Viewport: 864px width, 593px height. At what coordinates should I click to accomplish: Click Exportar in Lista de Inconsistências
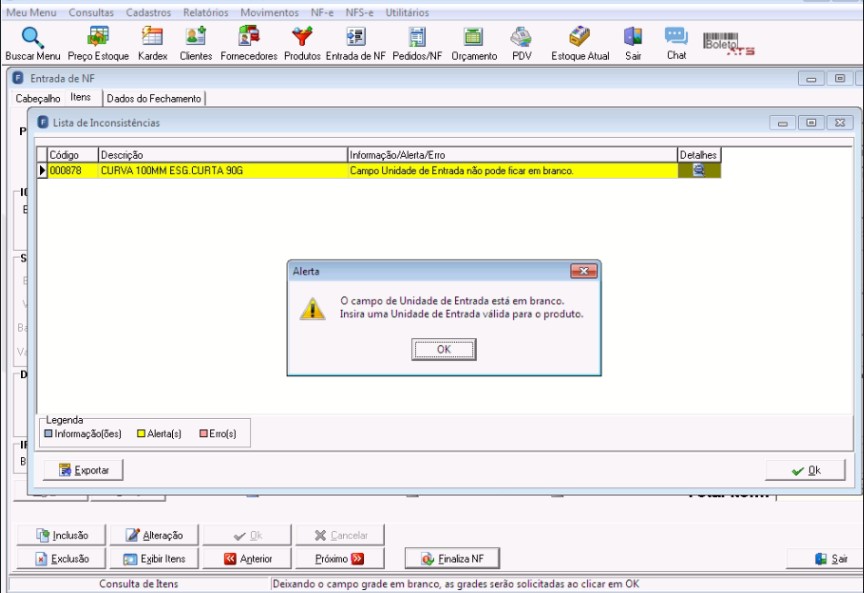[83, 470]
